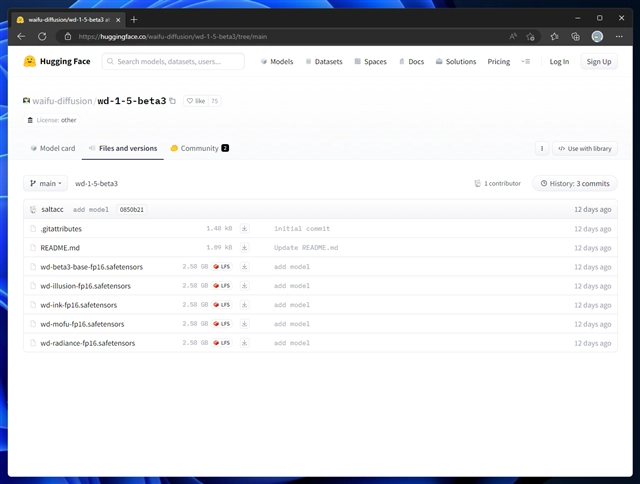Image resolution: width=640 pixels, height=484 pixels.
Task: Open the Community tab
Action: tap(200, 148)
